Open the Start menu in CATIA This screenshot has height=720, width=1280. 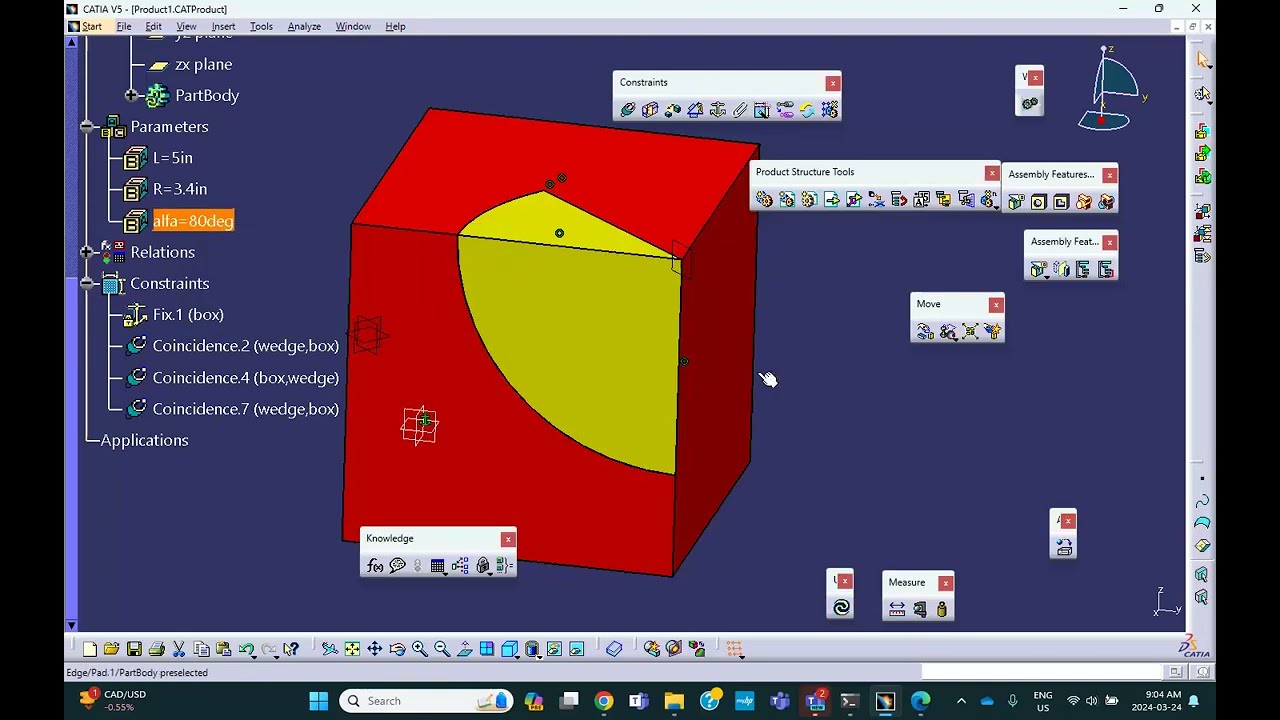tap(92, 27)
